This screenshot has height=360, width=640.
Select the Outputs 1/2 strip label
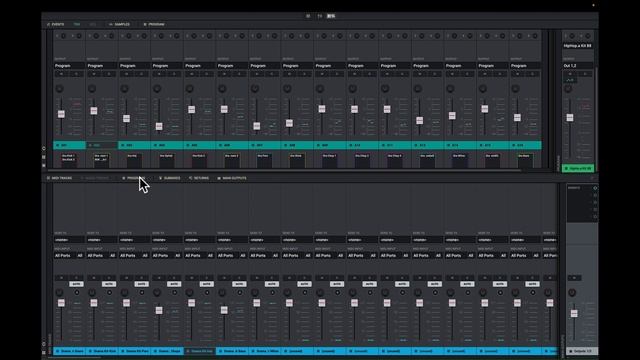(582, 351)
